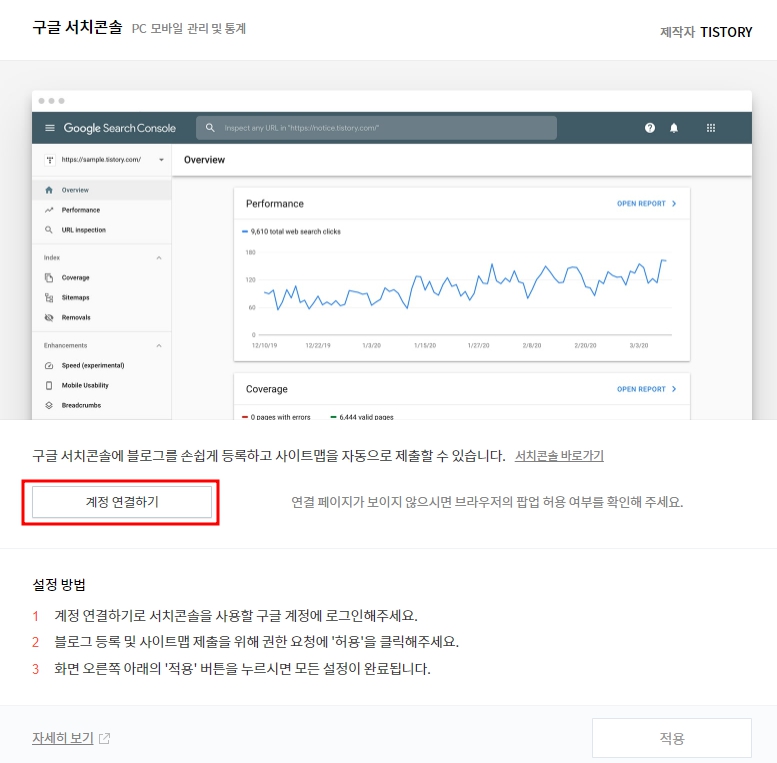Screen dimensions: 777x763
Task: Open the help question mark icon
Action: [650, 128]
